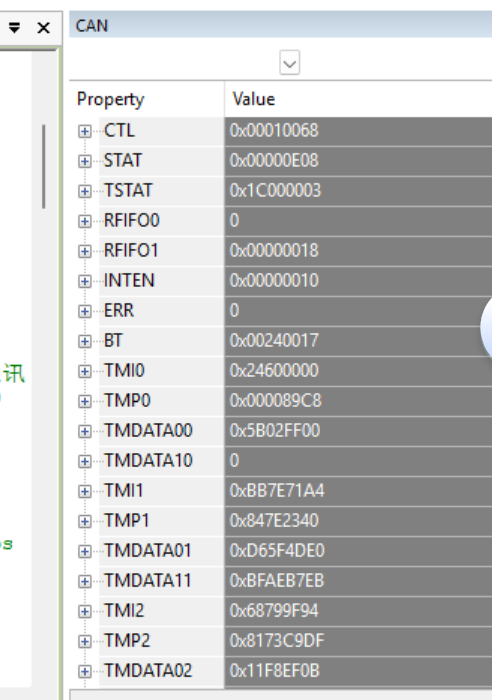Viewport: 492px width, 700px height.
Task: Open the dropdown chevron below CAN title
Action: coord(290,63)
